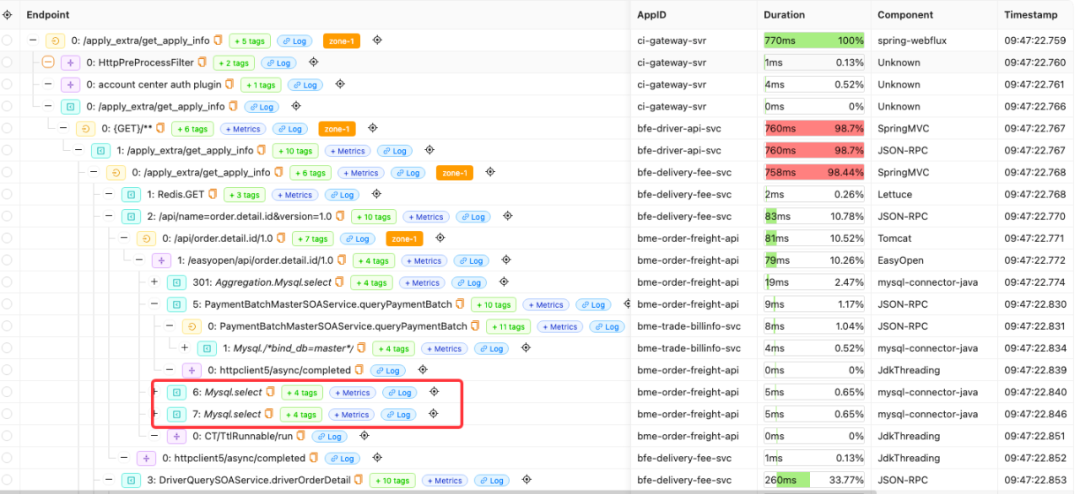Collapse the 1: /easyopen/api/order.detail.id/1.0 node
This screenshot has width=1080, height=494.
click(x=139, y=260)
